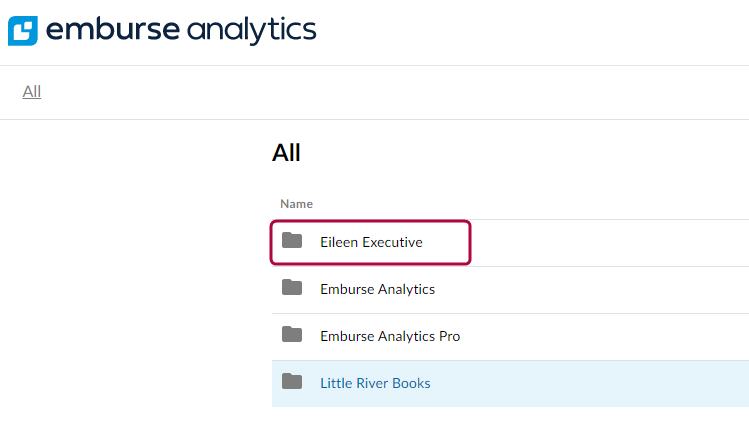749x436 pixels.
Task: Click blank area of the Emburse Analytics Pro row
Action: click(604, 337)
